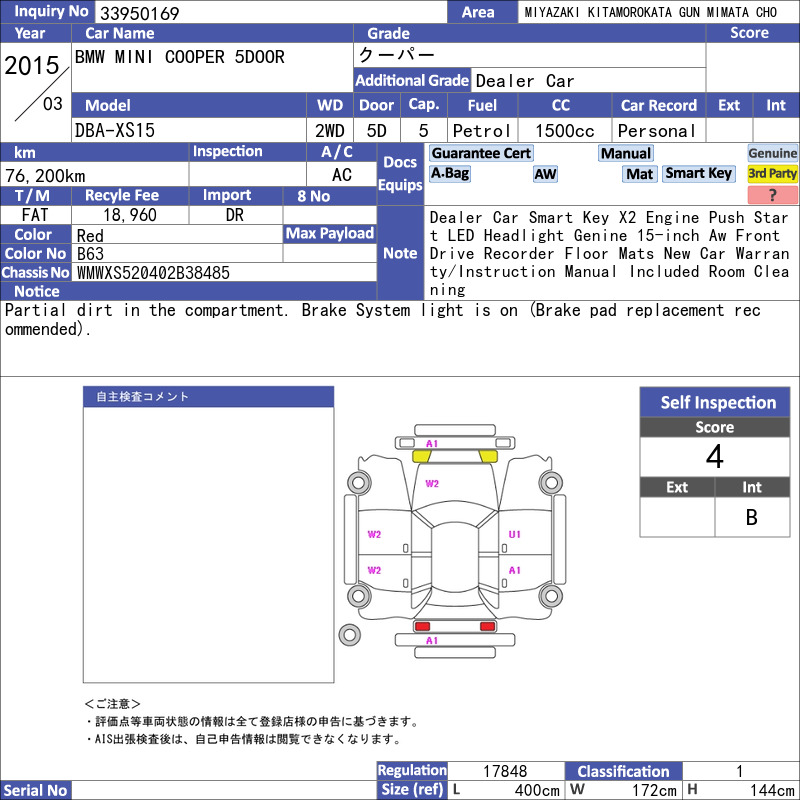Click the <ご注意> caution heading

tap(112, 704)
